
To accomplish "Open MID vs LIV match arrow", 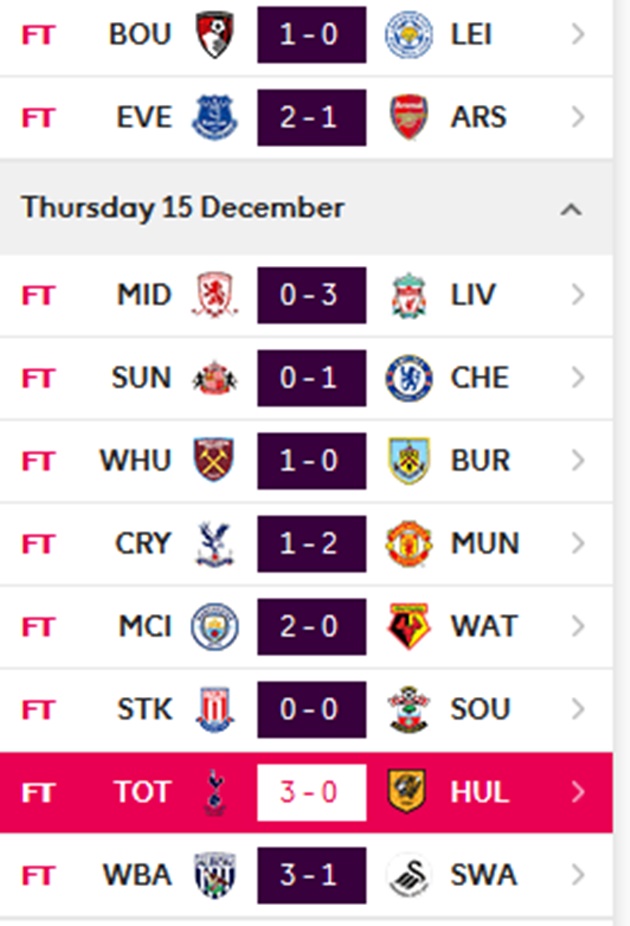I will click(578, 296).
